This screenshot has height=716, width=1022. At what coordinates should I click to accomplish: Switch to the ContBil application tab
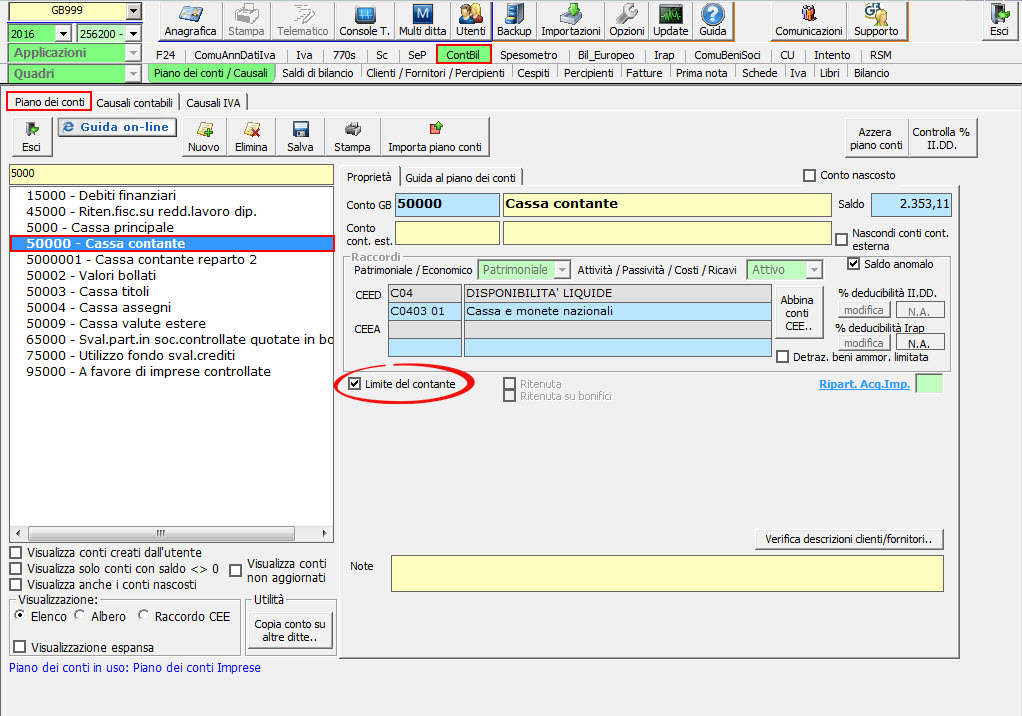[x=463, y=55]
